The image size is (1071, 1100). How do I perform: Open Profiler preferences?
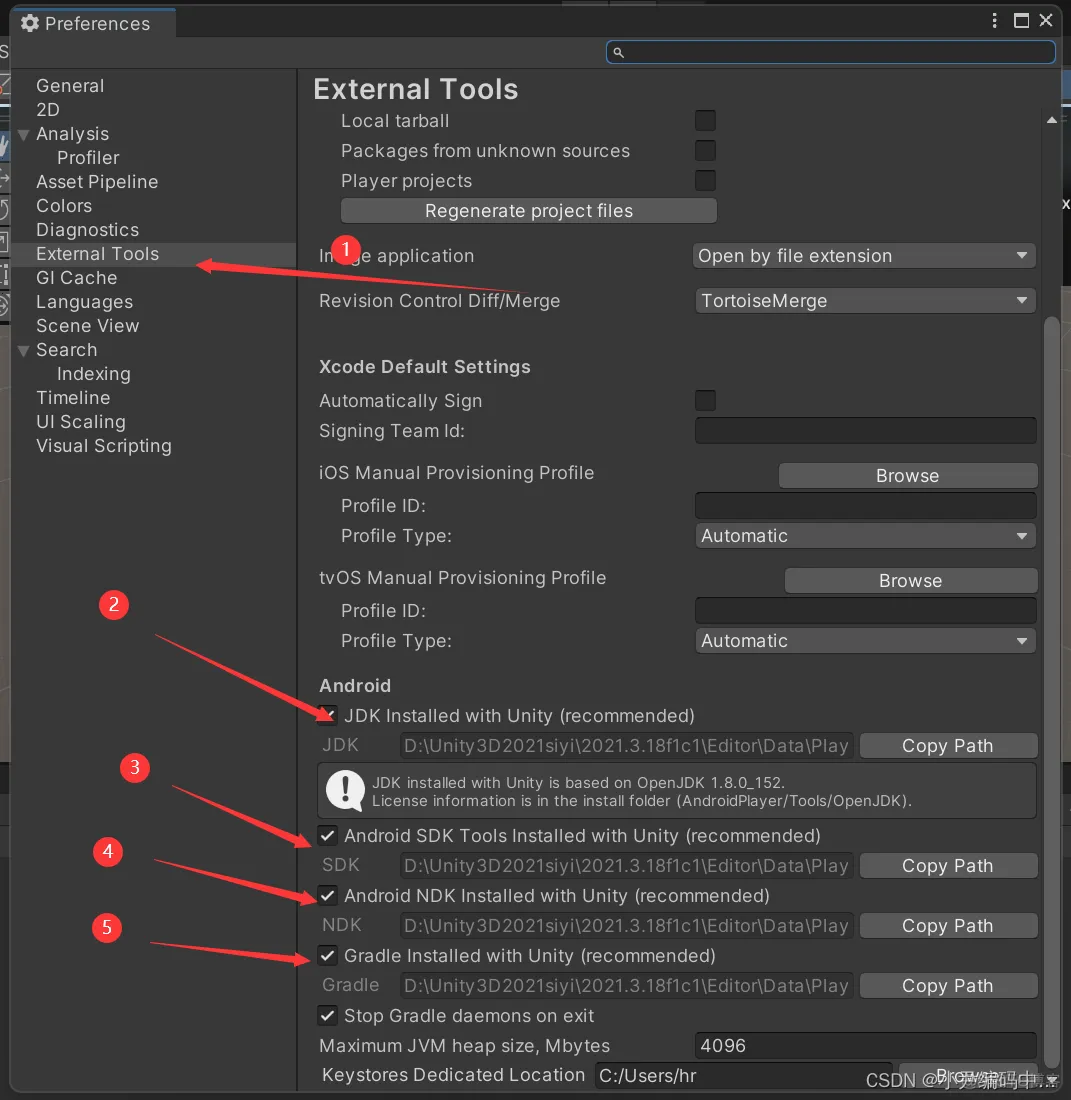[x=88, y=158]
